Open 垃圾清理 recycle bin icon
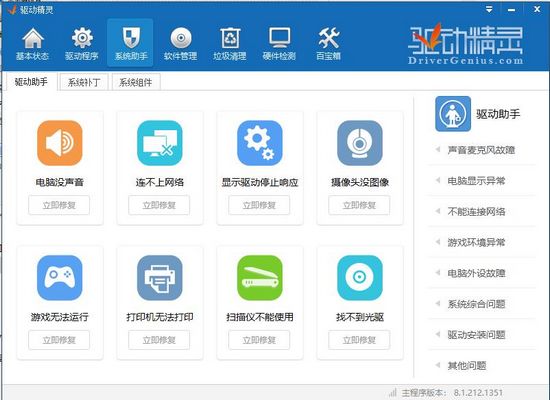550x400 pixels. [230, 38]
